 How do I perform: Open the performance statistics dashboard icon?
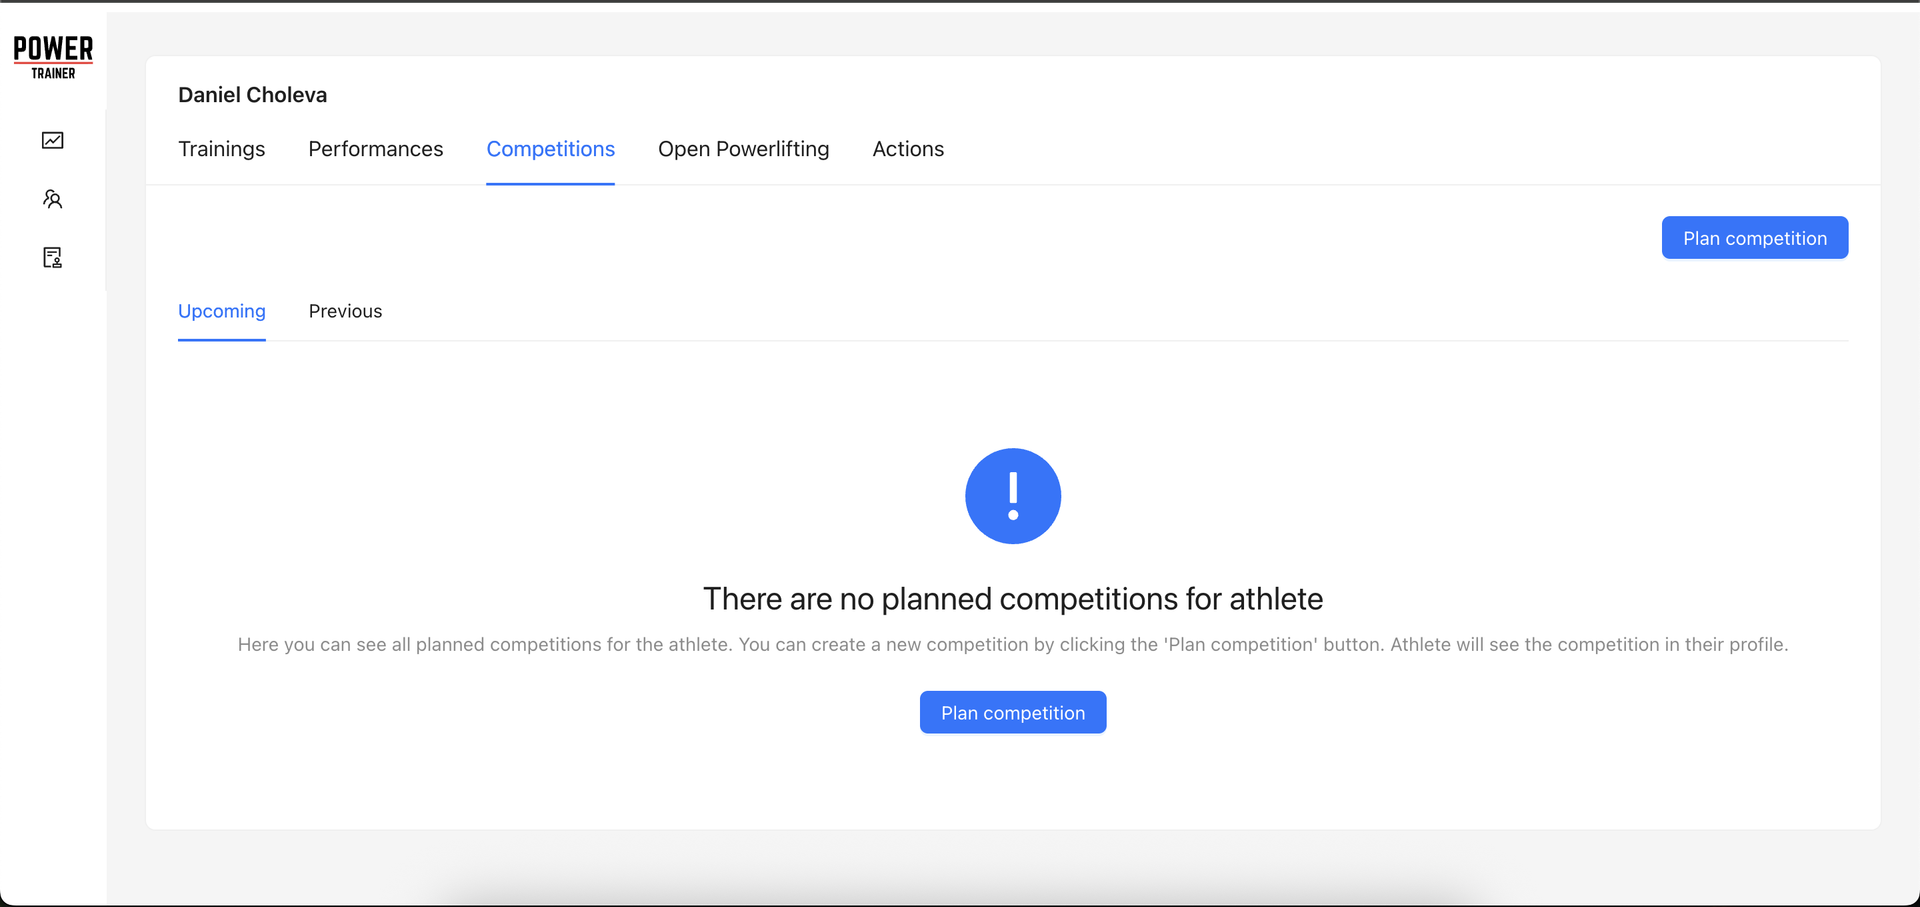pos(53,140)
